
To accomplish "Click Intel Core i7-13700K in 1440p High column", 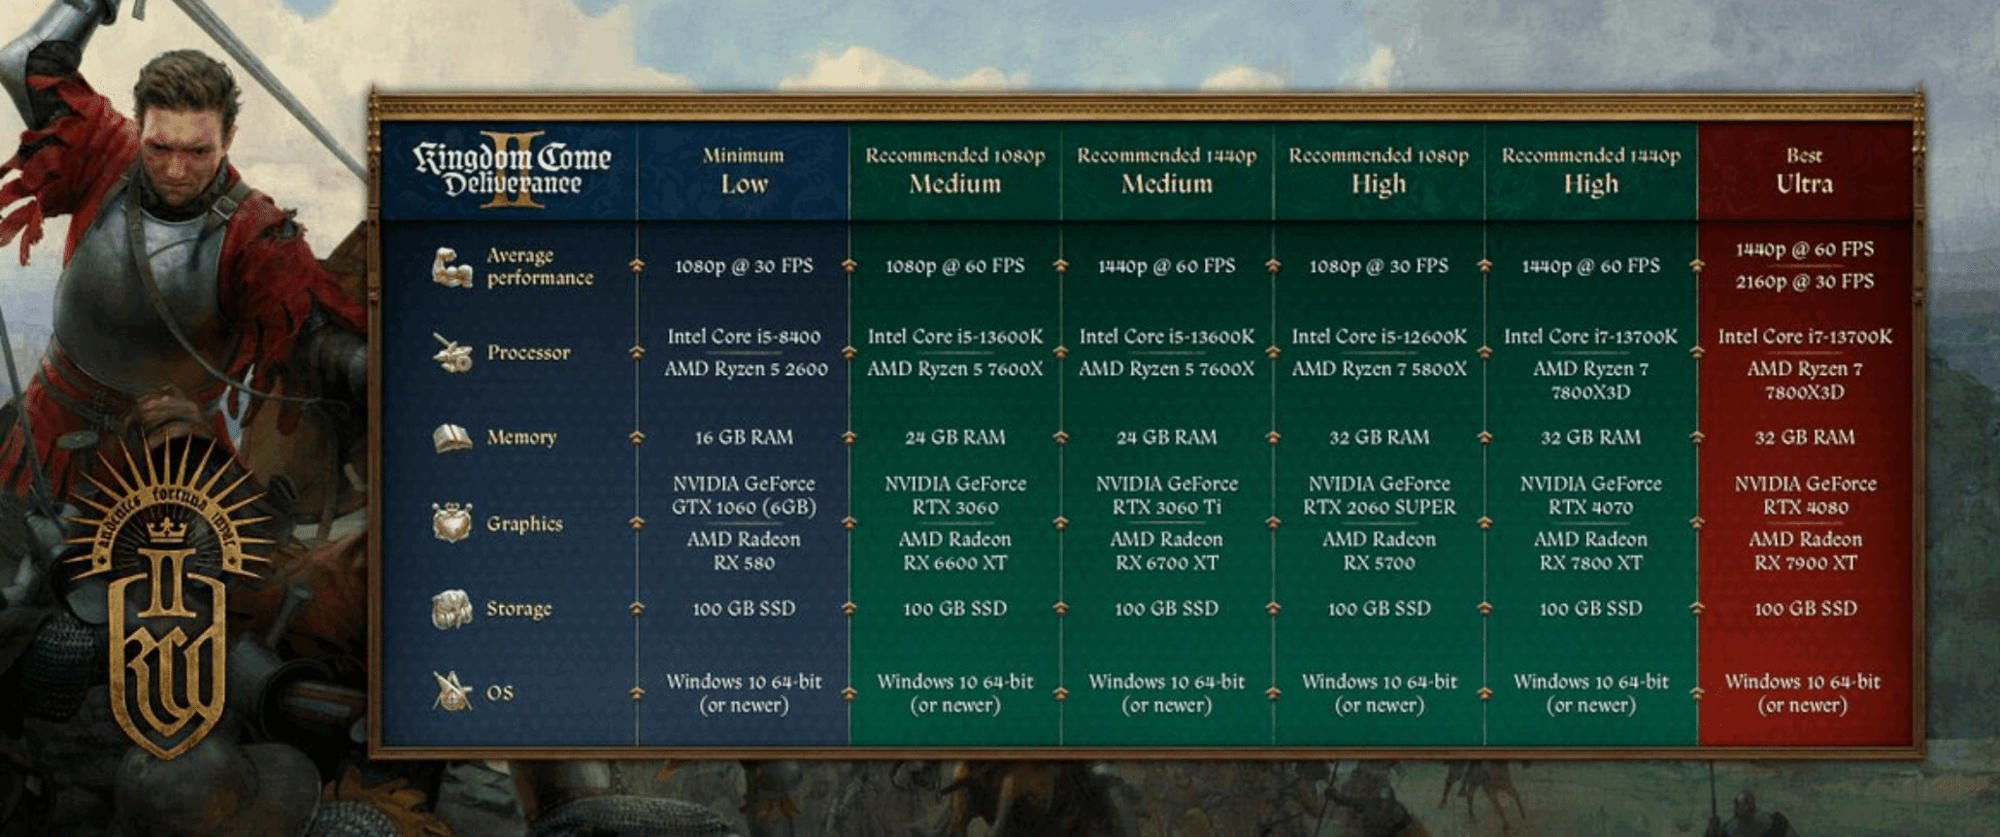I will point(1591,336).
